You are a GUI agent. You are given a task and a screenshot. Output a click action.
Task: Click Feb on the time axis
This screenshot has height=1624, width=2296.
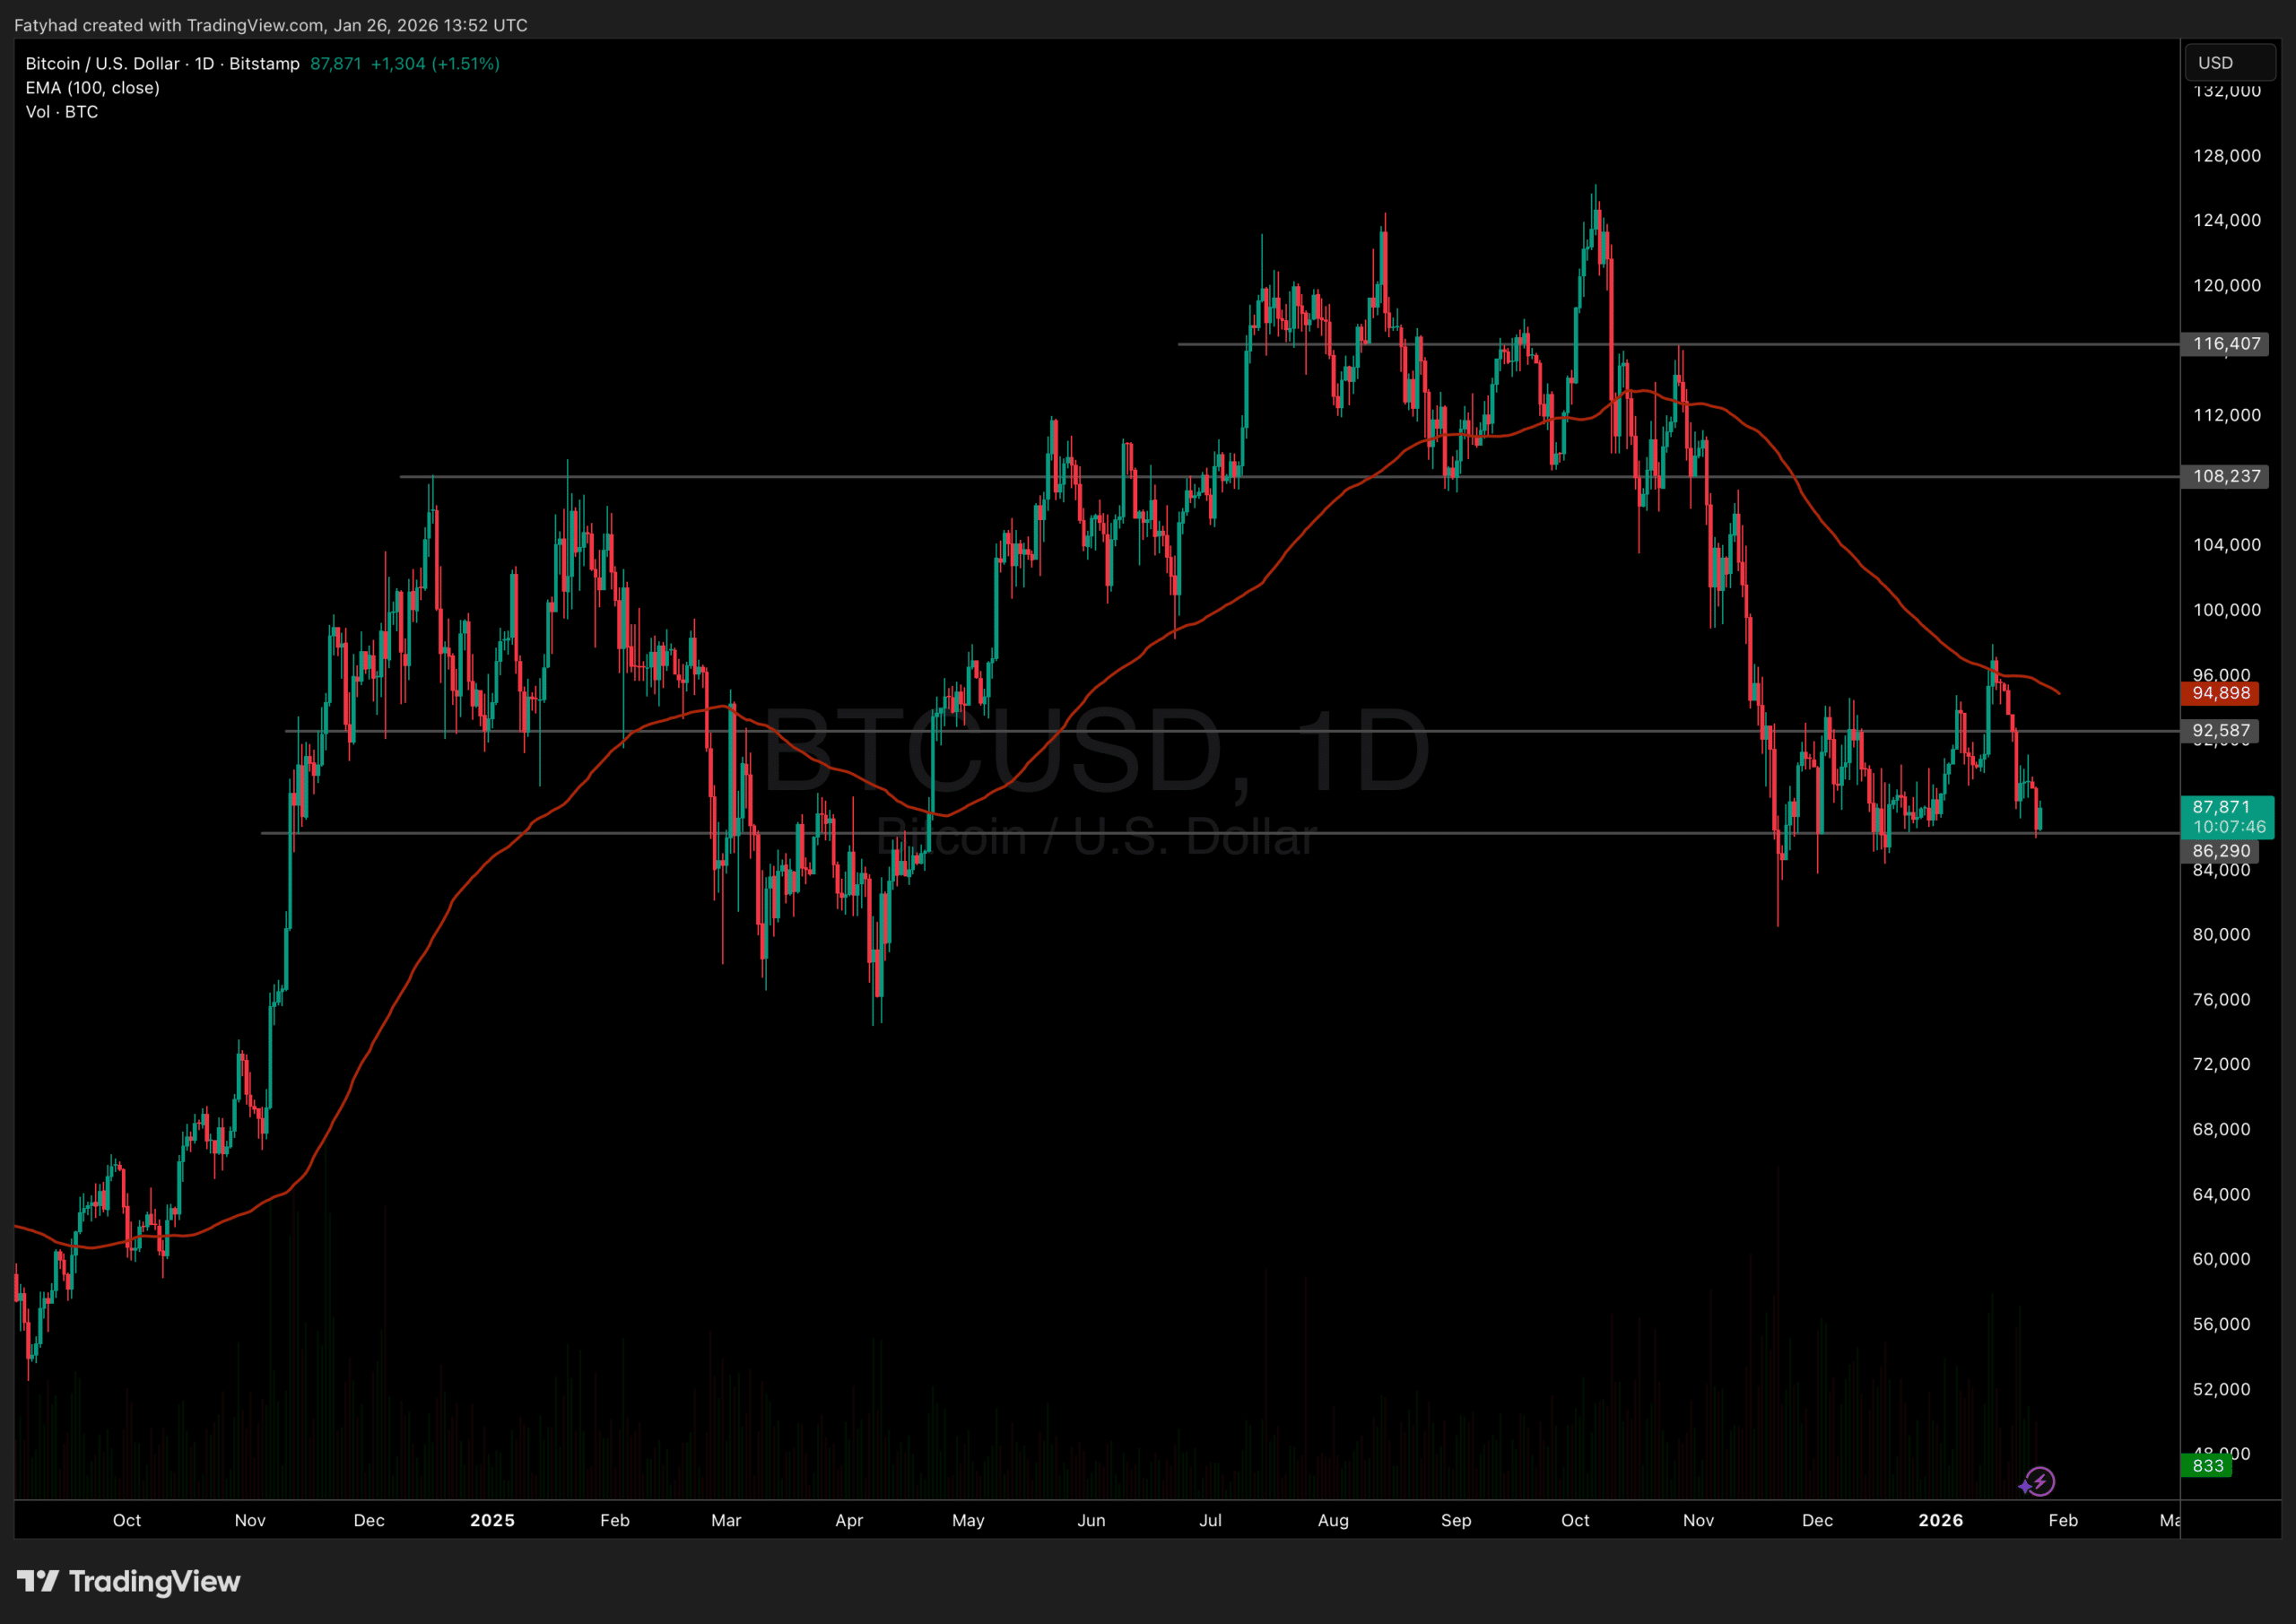(x=2063, y=1520)
